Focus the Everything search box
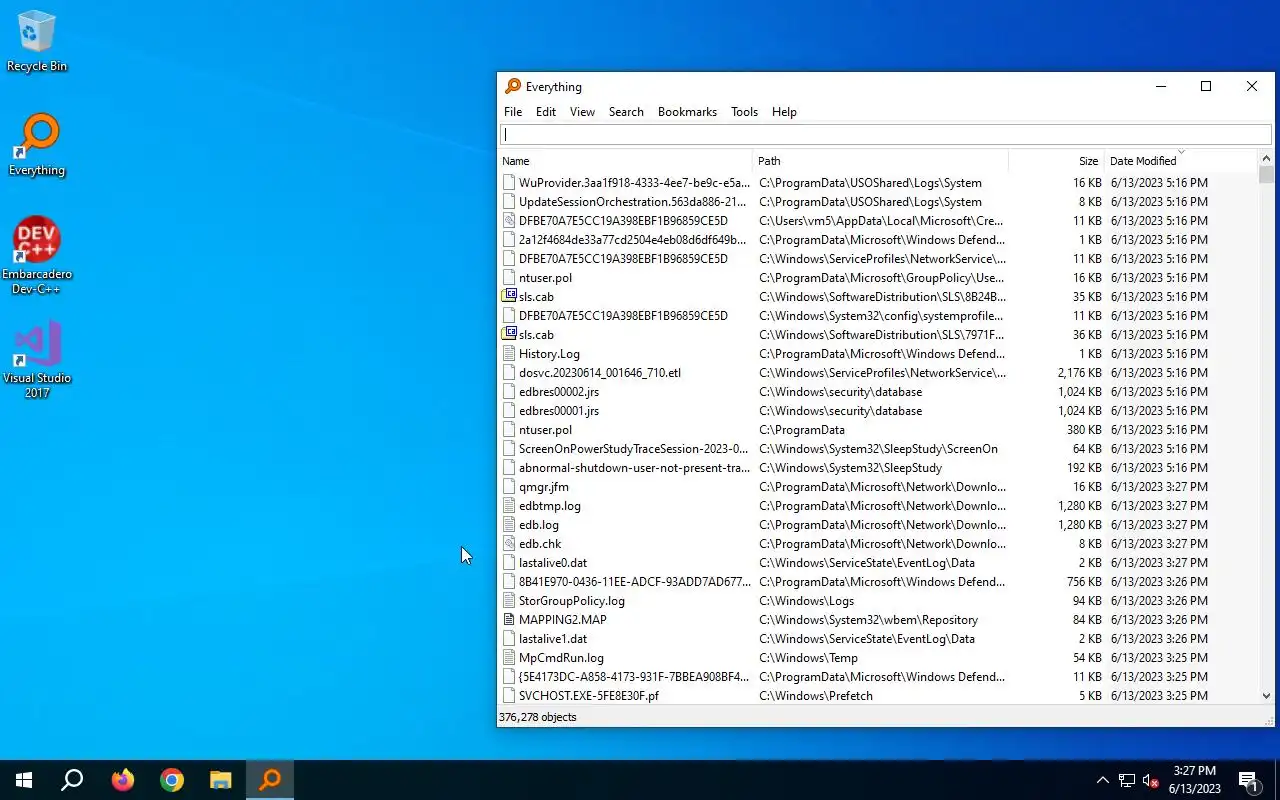The height and width of the screenshot is (800, 1280). tap(885, 135)
